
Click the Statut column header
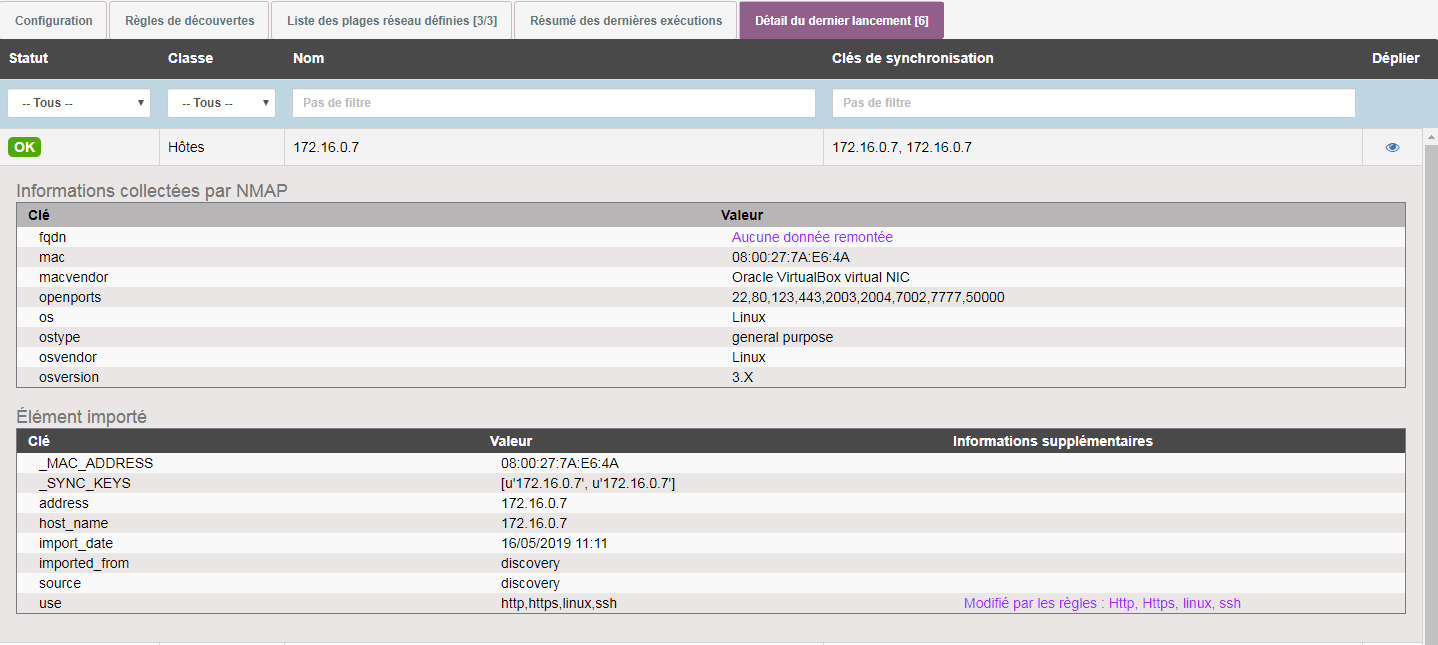(x=29, y=58)
